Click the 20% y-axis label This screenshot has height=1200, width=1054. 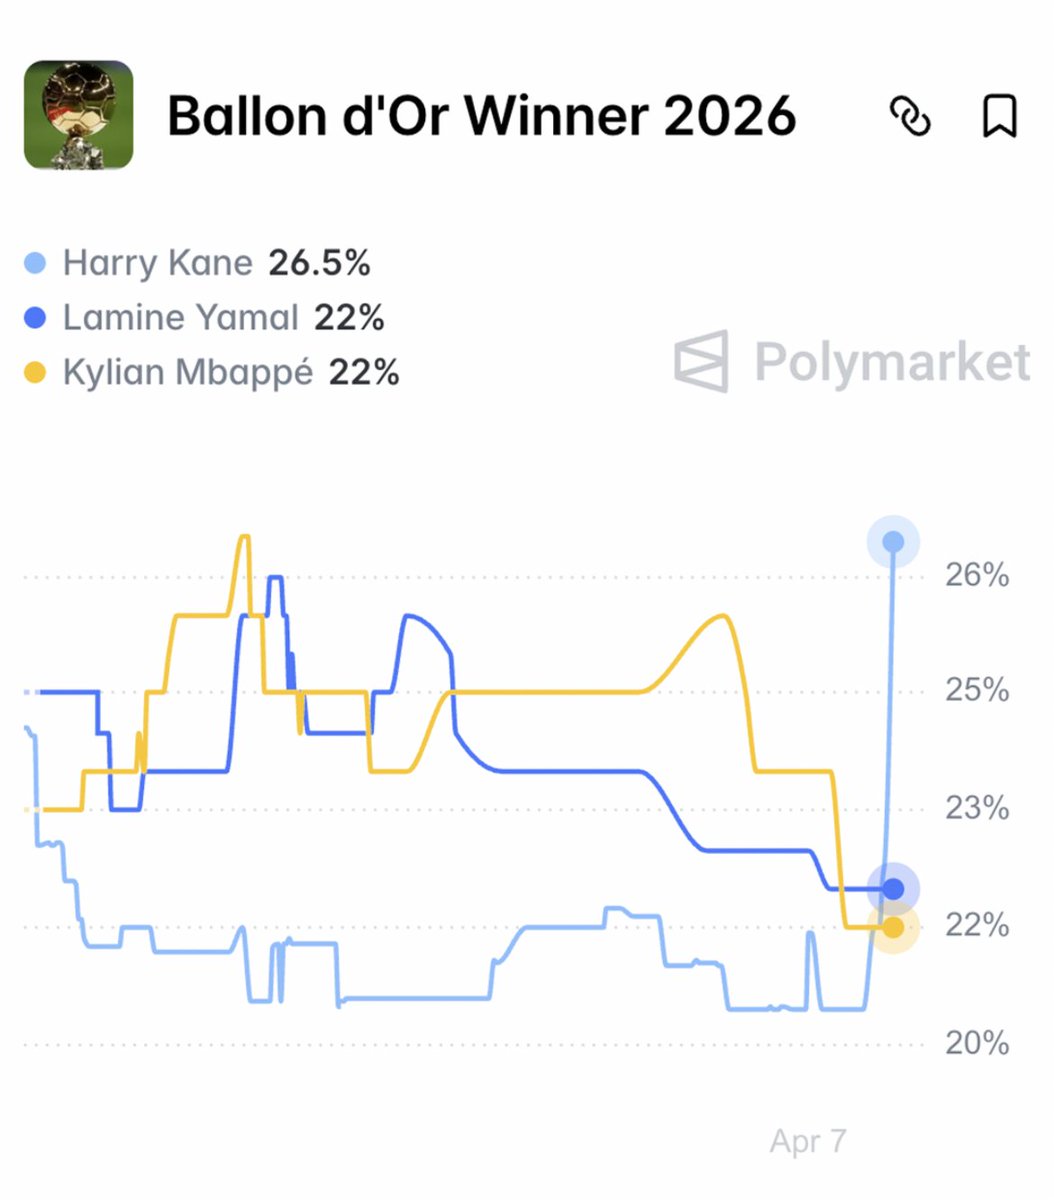[x=977, y=1044]
